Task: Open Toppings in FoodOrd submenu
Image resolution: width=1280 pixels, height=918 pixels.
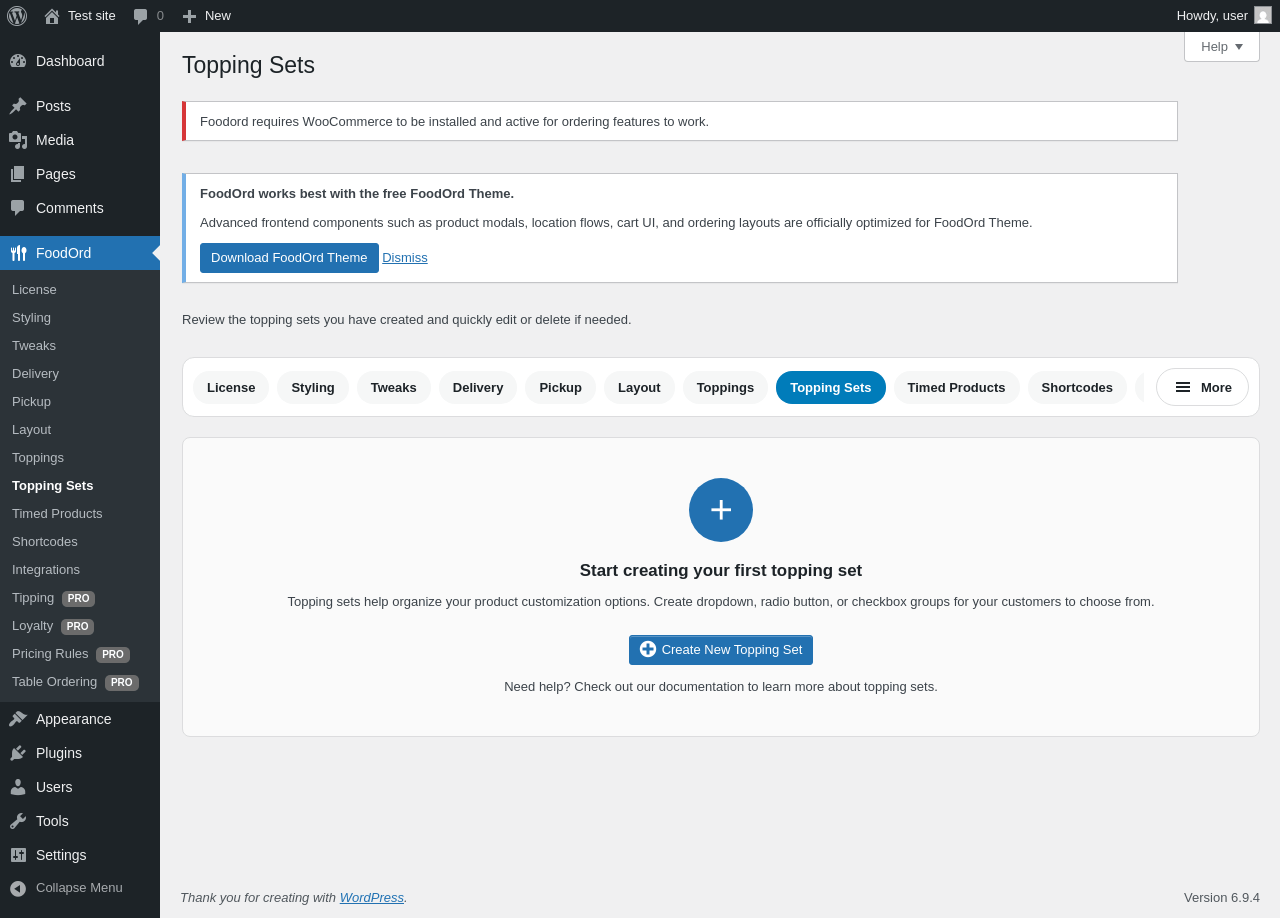Action: [80, 458]
